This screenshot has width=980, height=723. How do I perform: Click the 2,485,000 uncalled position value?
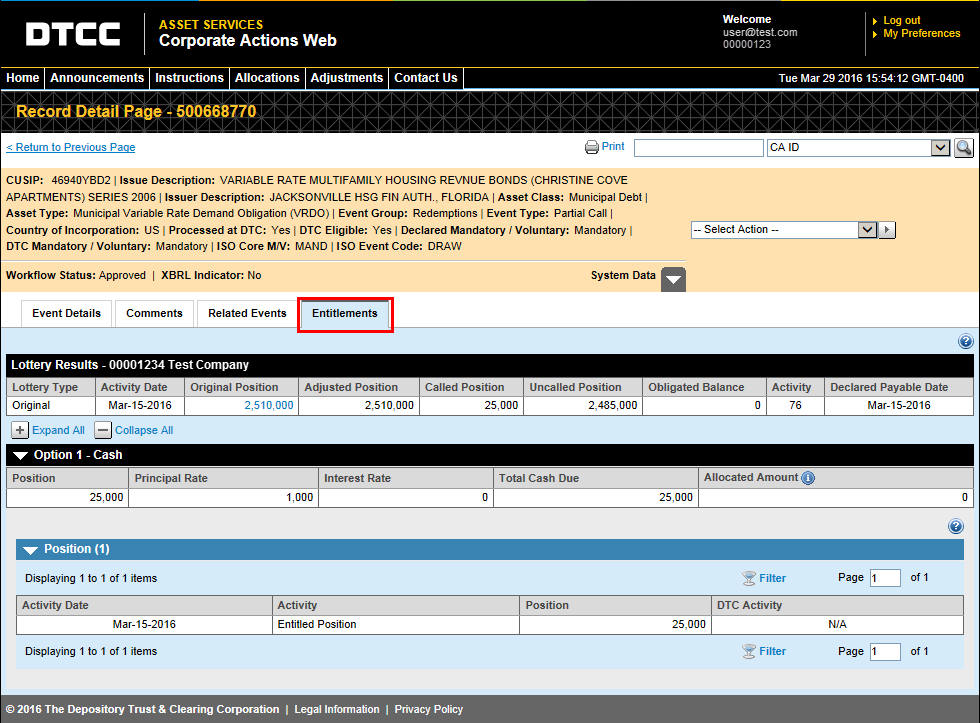[612, 405]
